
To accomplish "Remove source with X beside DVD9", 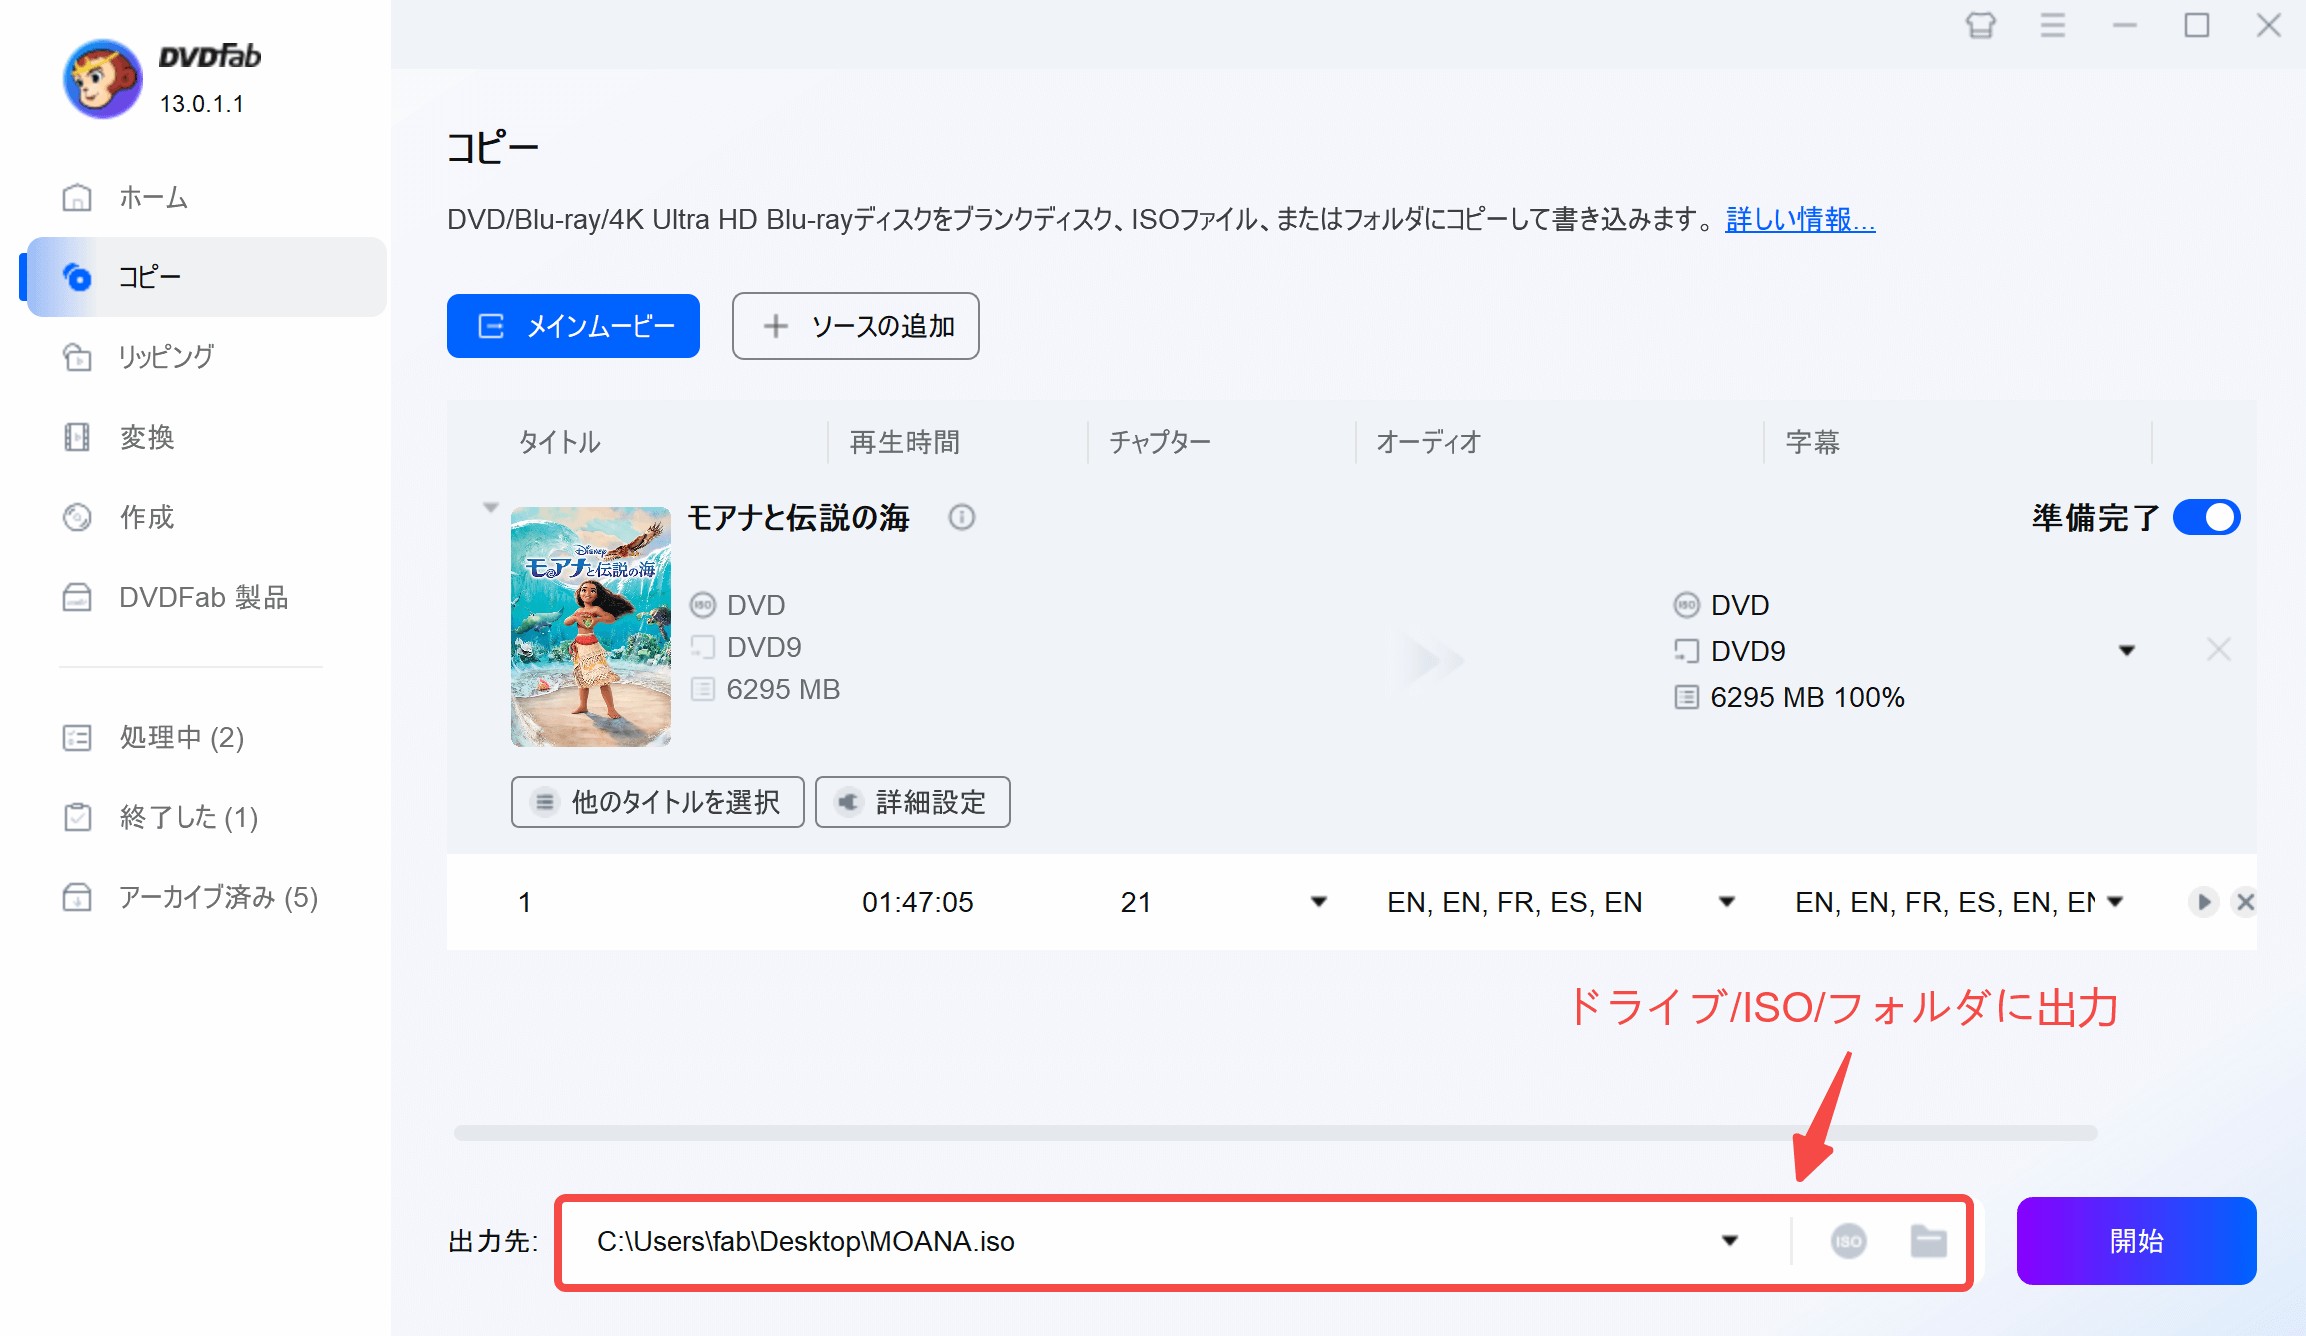I will [x=2219, y=650].
